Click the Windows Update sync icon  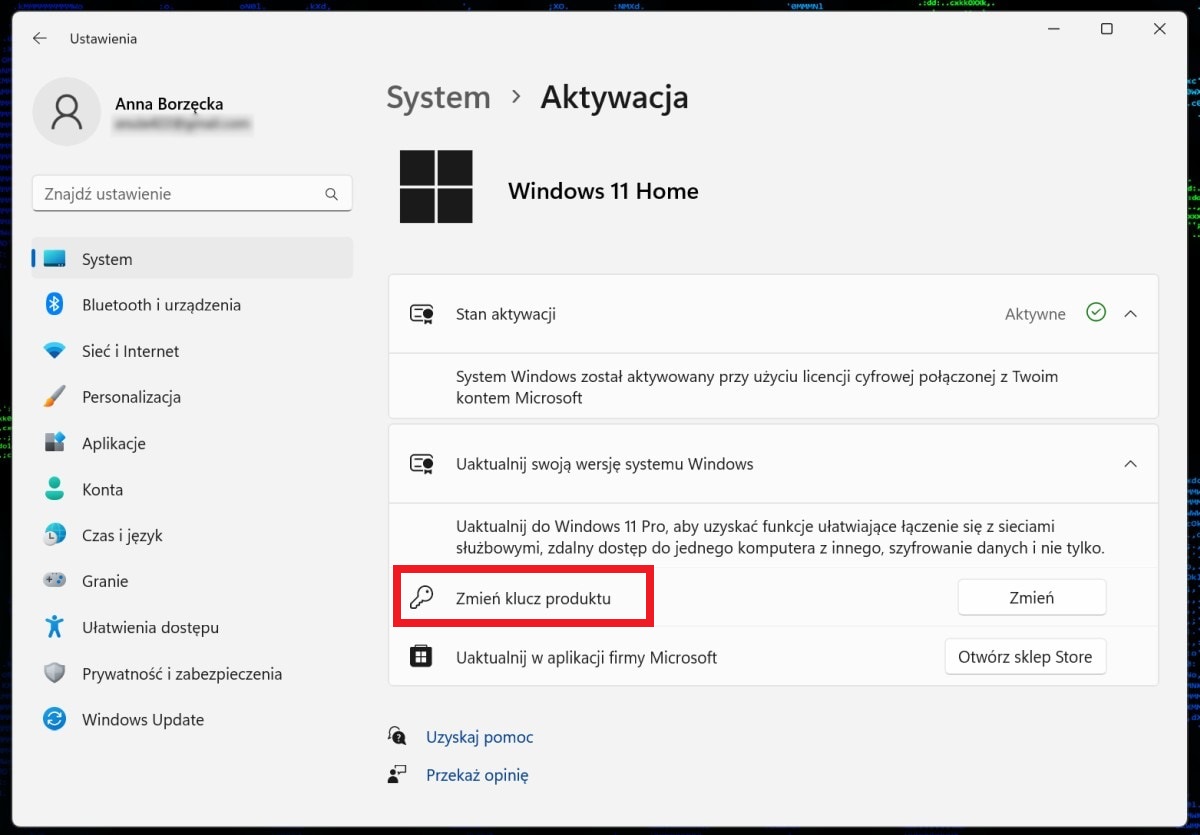[54, 719]
